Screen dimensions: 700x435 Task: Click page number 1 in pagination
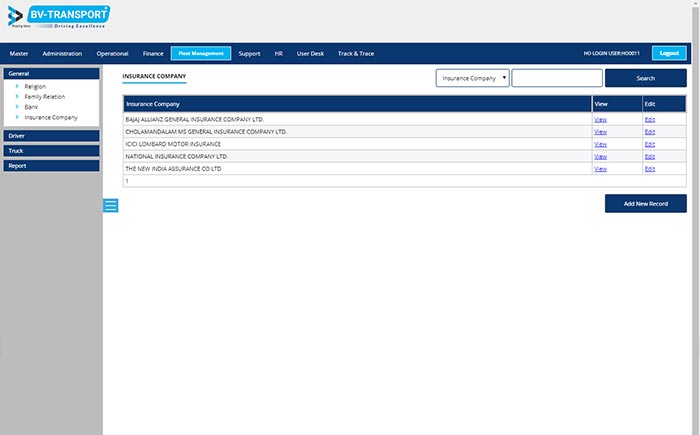(127, 181)
